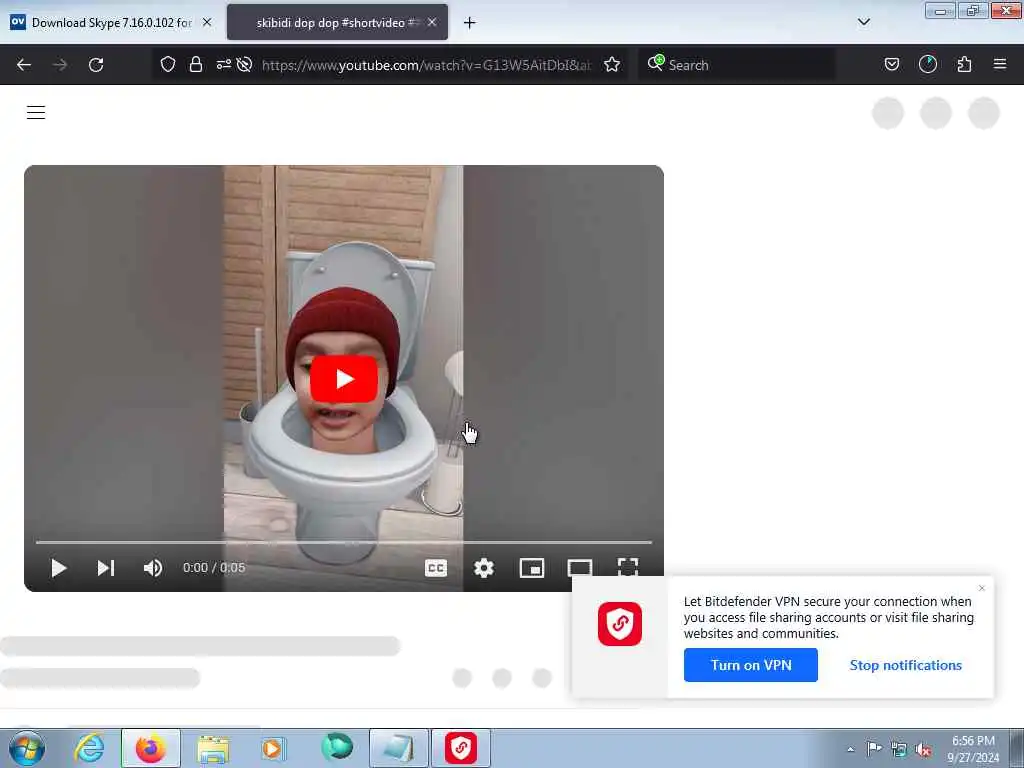The width and height of the screenshot is (1024, 768).
Task: Click the Stop notifications link
Action: click(x=905, y=665)
